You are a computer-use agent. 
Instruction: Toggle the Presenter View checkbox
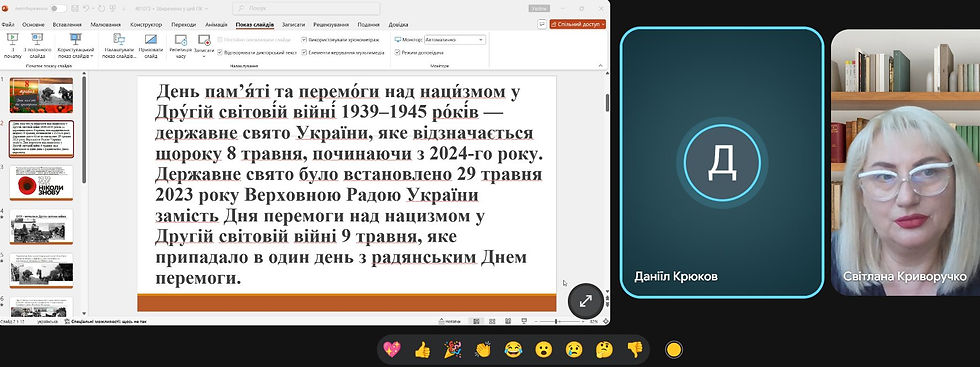pos(397,53)
